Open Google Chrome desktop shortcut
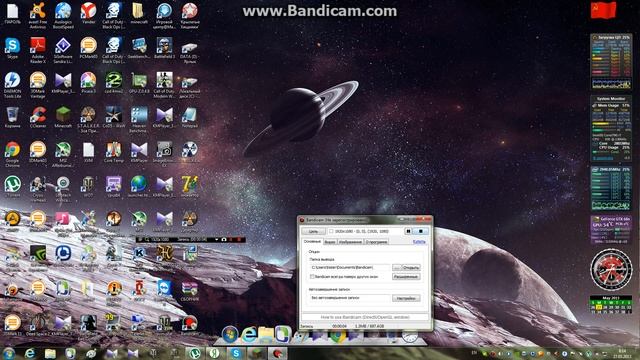Screen dimensions: 640x360 tap(12, 154)
